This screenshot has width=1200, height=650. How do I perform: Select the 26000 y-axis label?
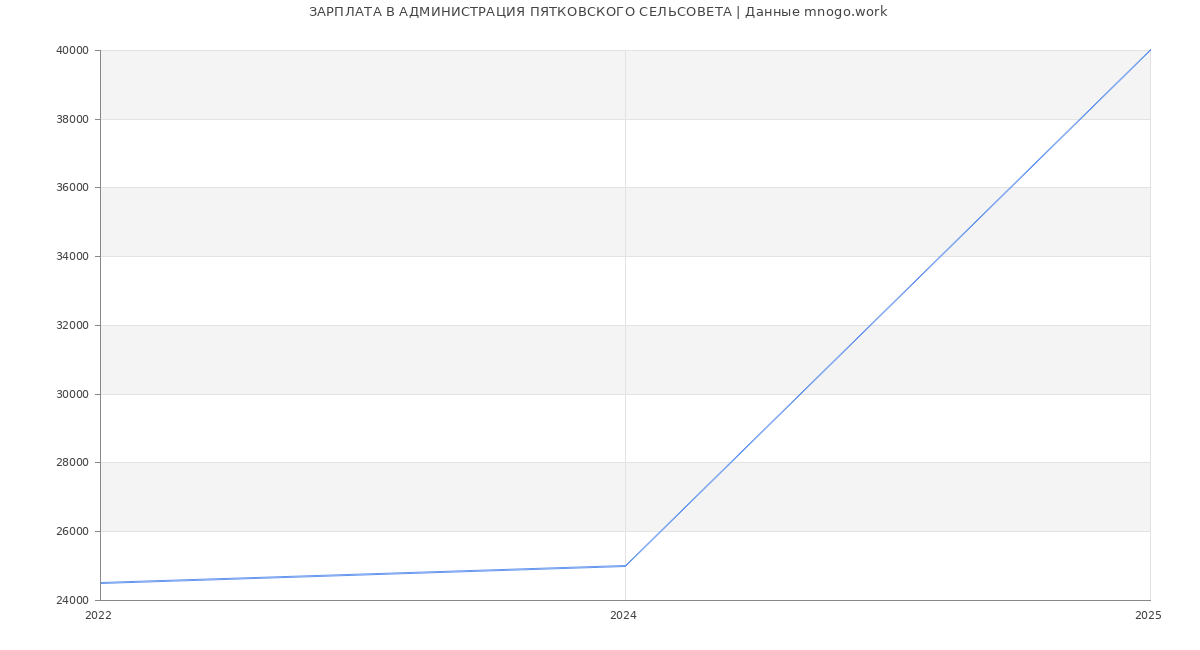pos(72,532)
